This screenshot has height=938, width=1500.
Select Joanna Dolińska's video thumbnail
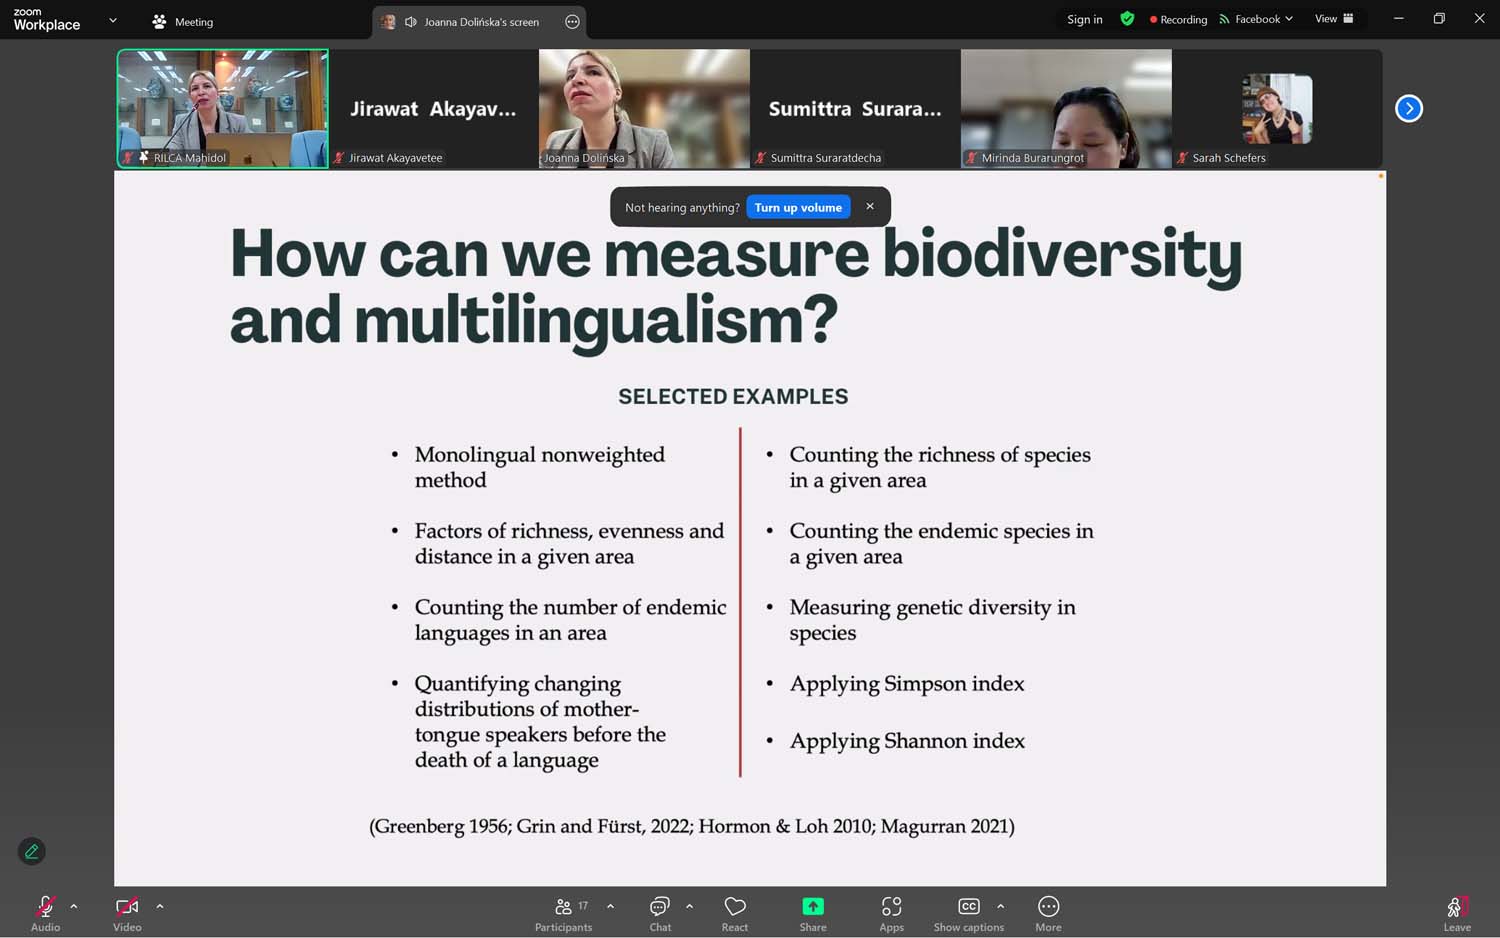point(644,108)
